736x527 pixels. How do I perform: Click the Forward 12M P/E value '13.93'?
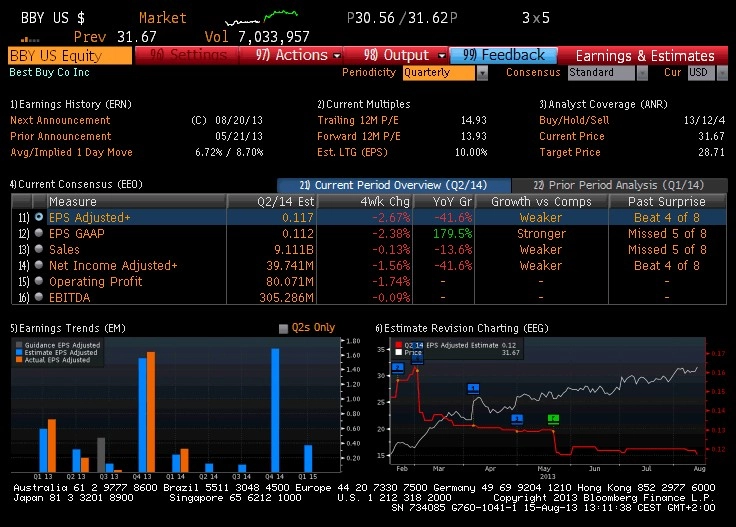pyautogui.click(x=474, y=136)
